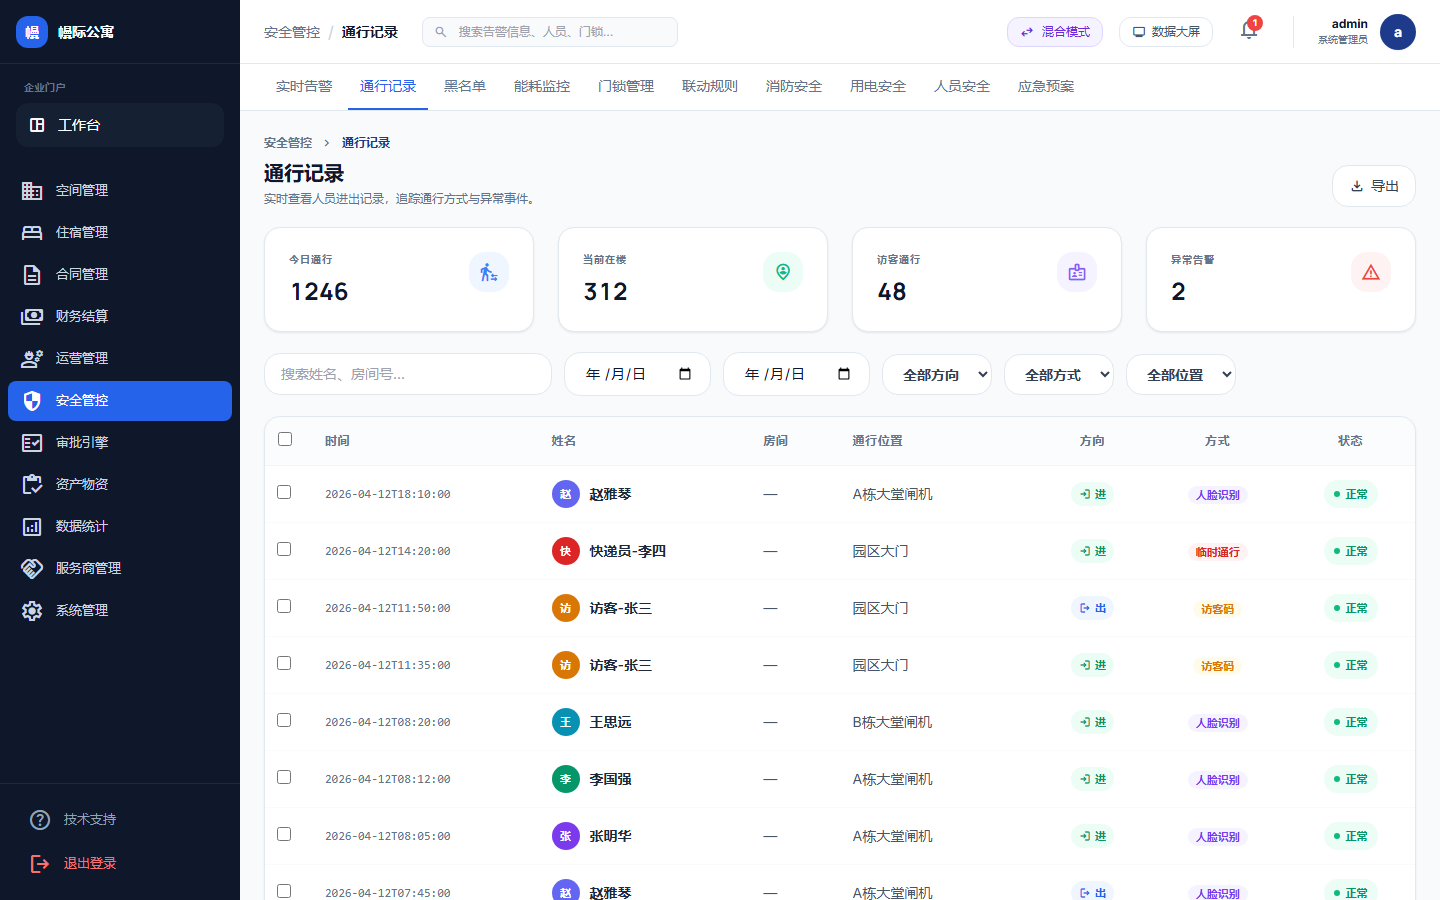Image resolution: width=1440 pixels, height=900 pixels.
Task: Check the select-all box in table header
Action: [285, 438]
